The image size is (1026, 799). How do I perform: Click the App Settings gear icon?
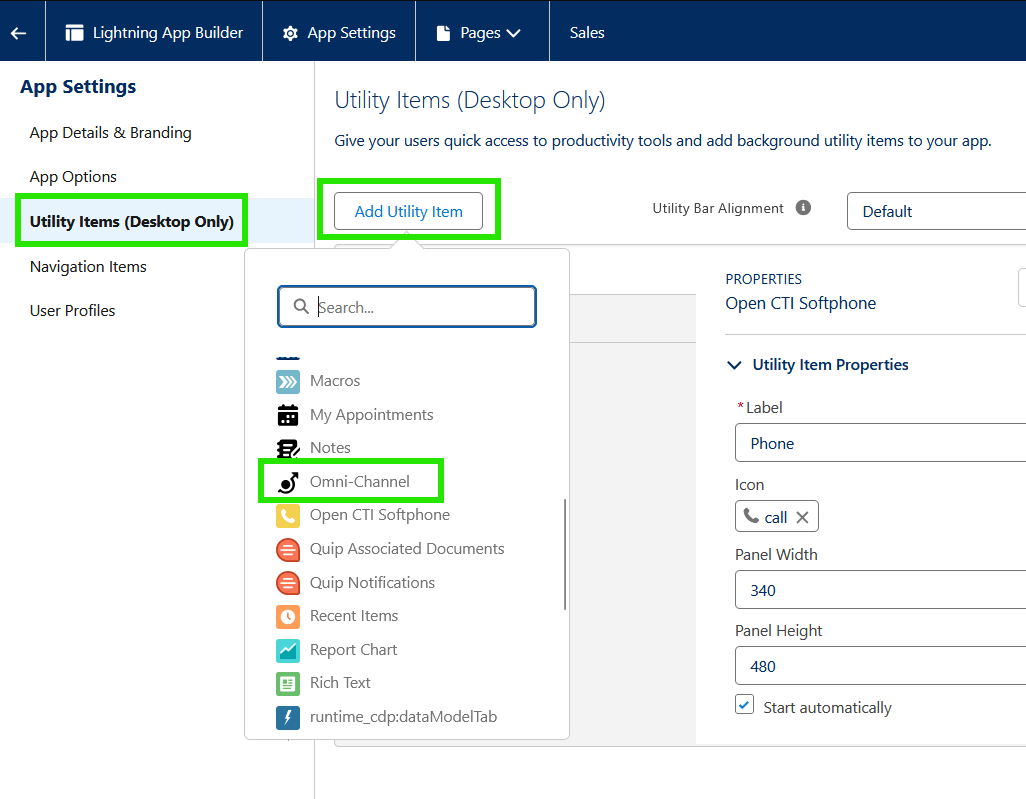(290, 33)
